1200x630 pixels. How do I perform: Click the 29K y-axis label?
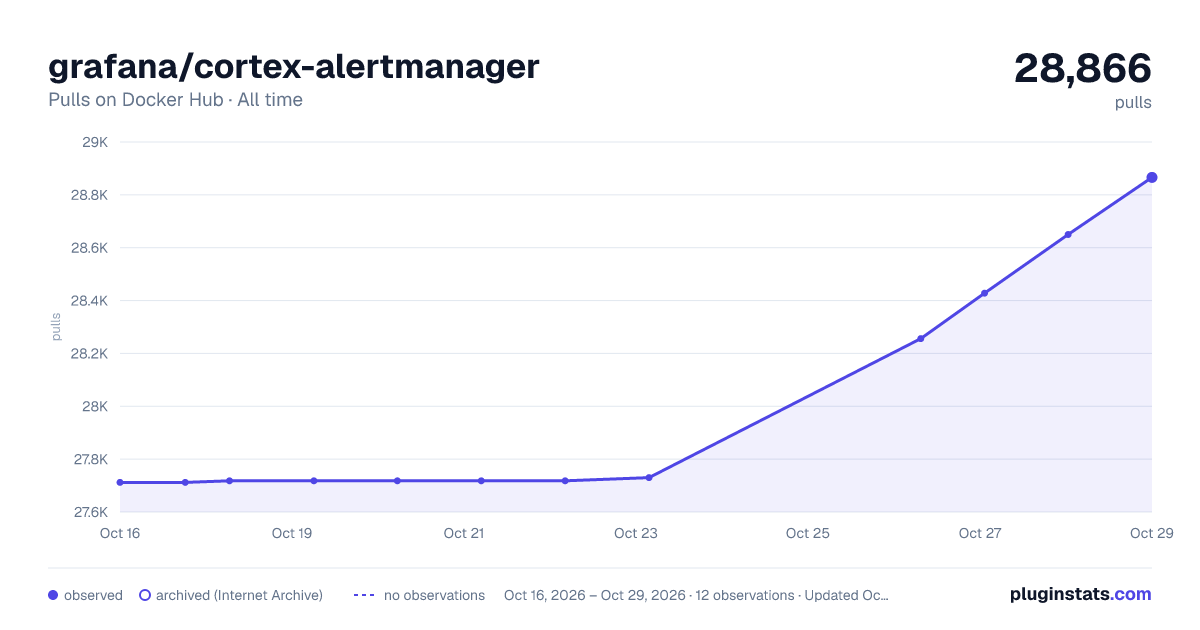coord(95,142)
